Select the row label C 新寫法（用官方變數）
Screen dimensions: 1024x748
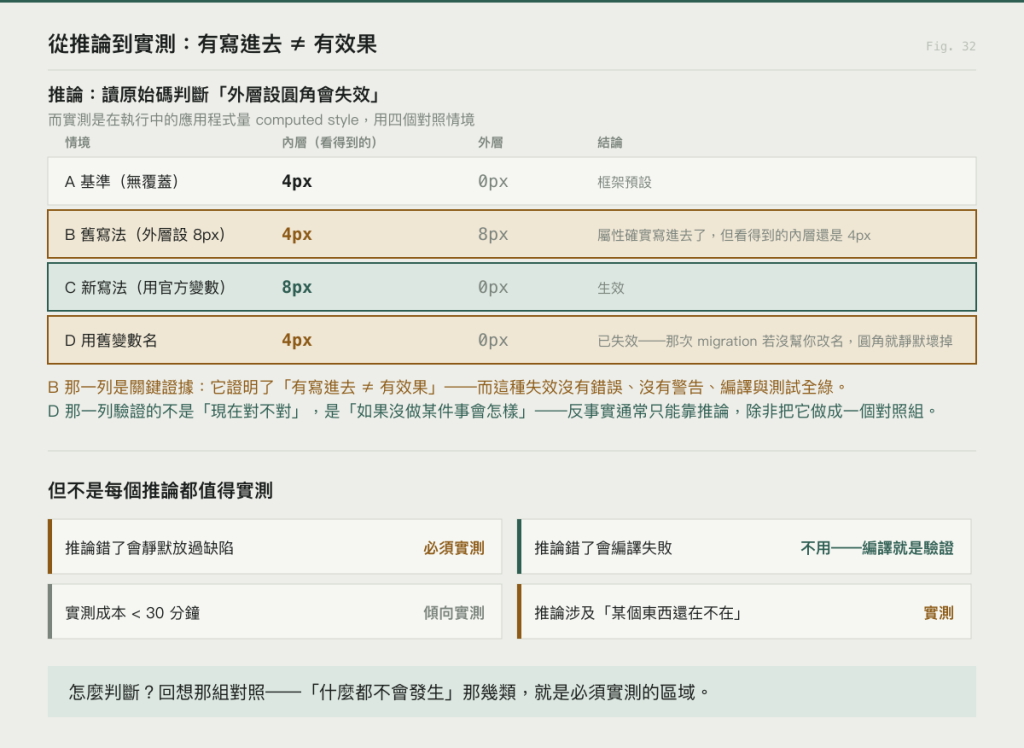tap(145, 287)
